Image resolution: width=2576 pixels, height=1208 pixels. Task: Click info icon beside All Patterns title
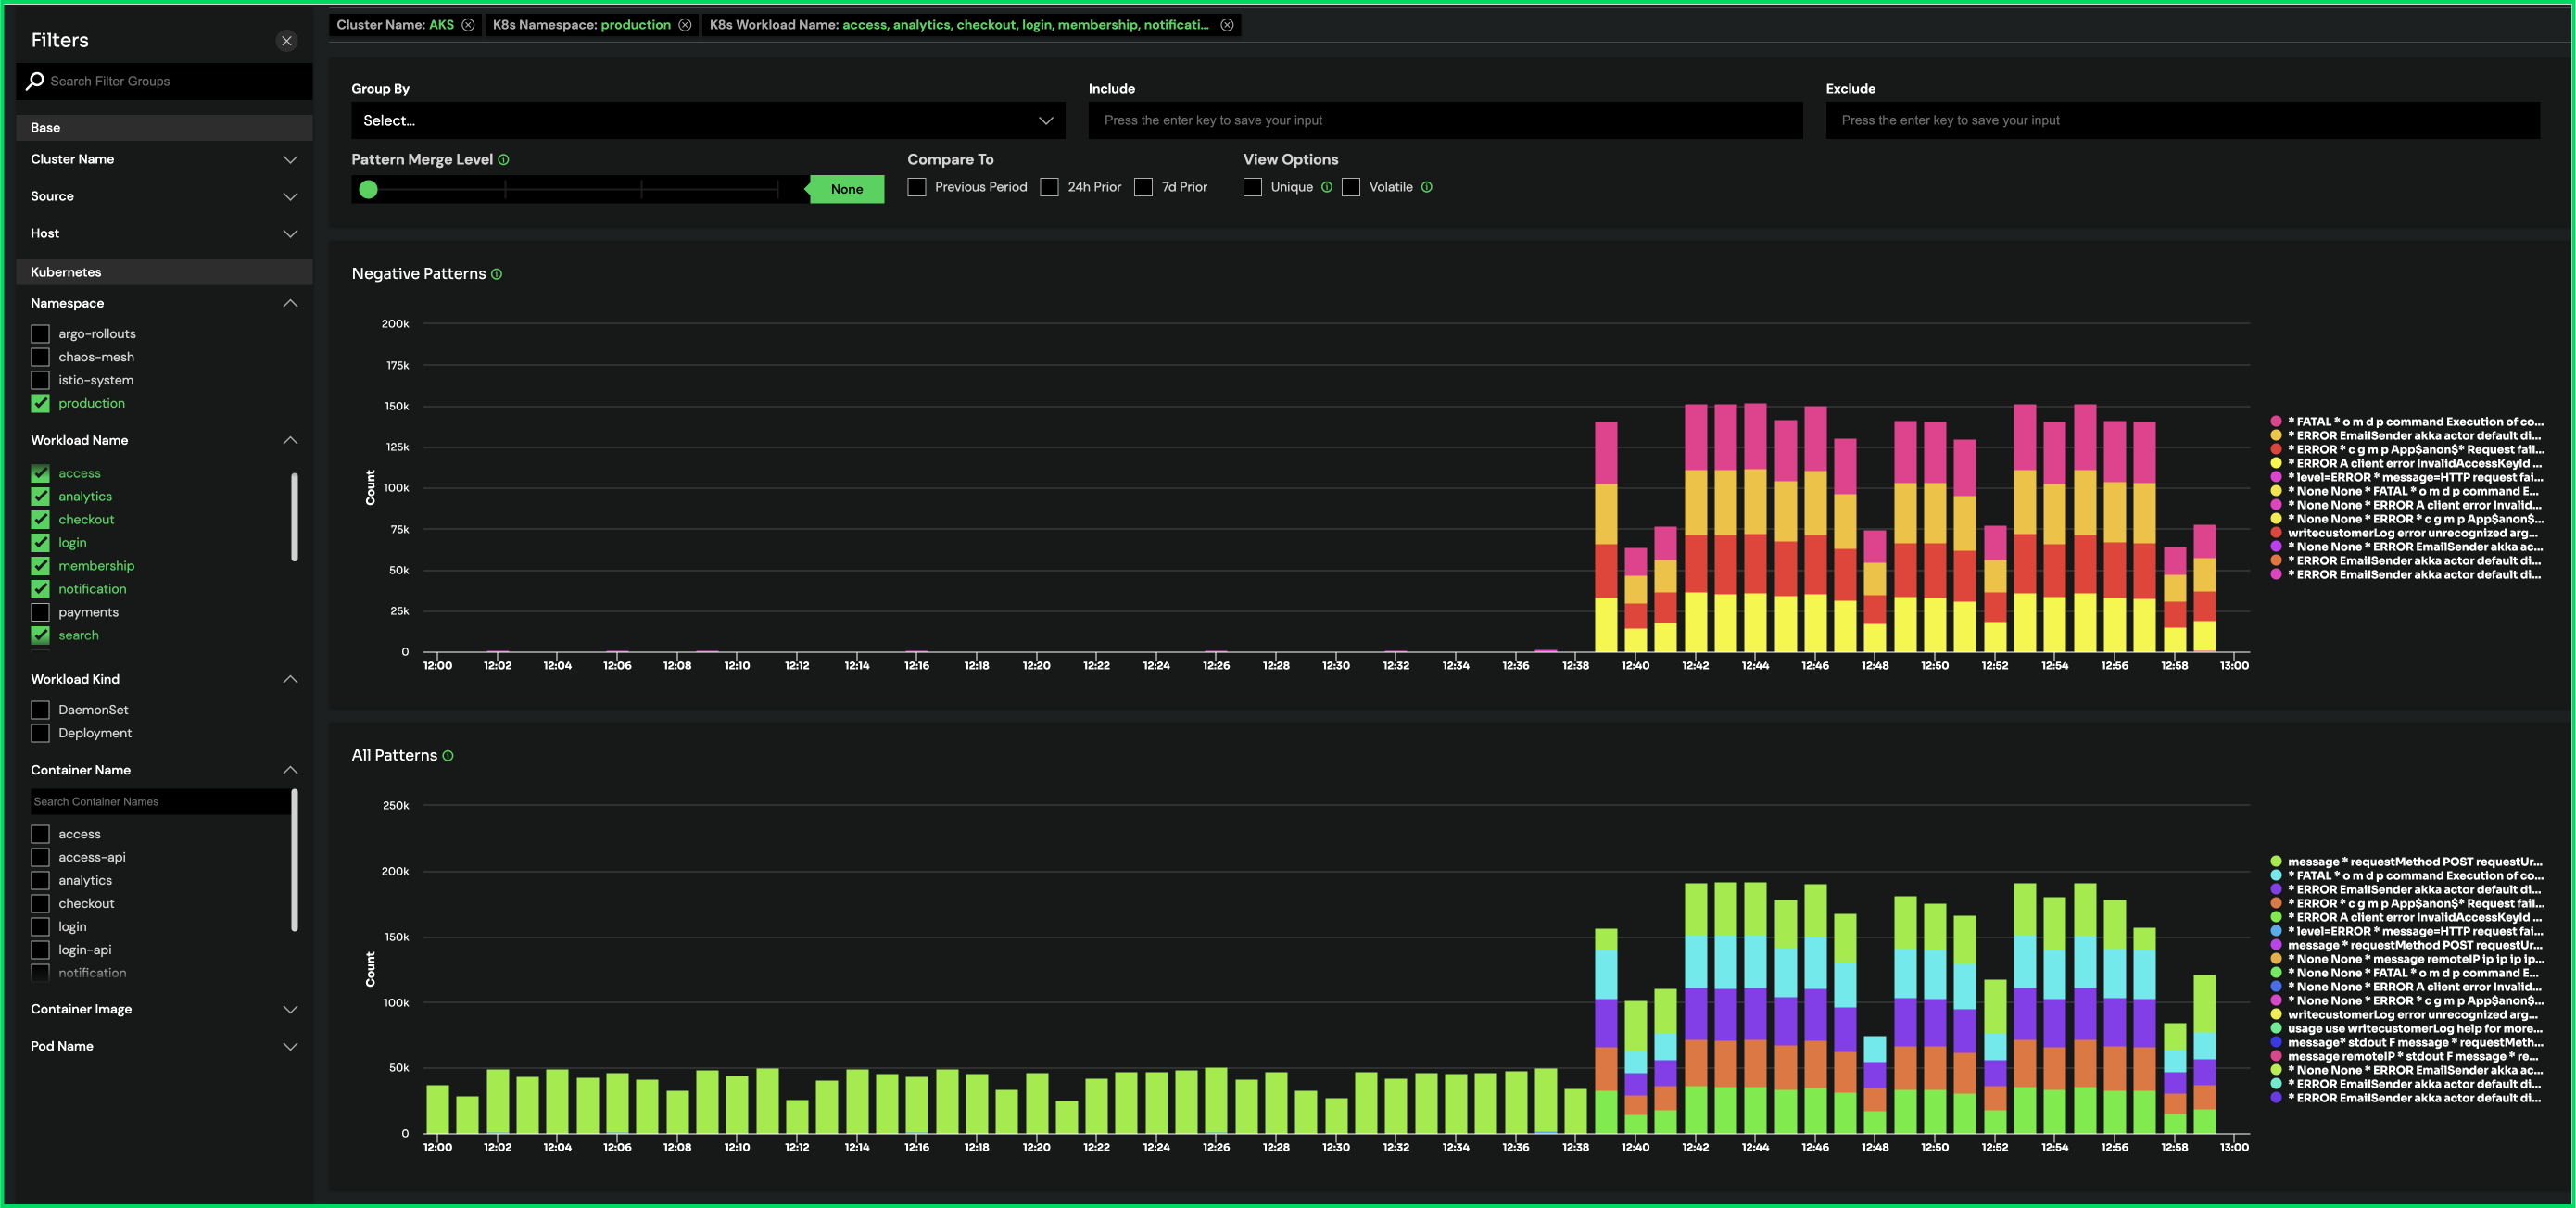pyautogui.click(x=448, y=756)
